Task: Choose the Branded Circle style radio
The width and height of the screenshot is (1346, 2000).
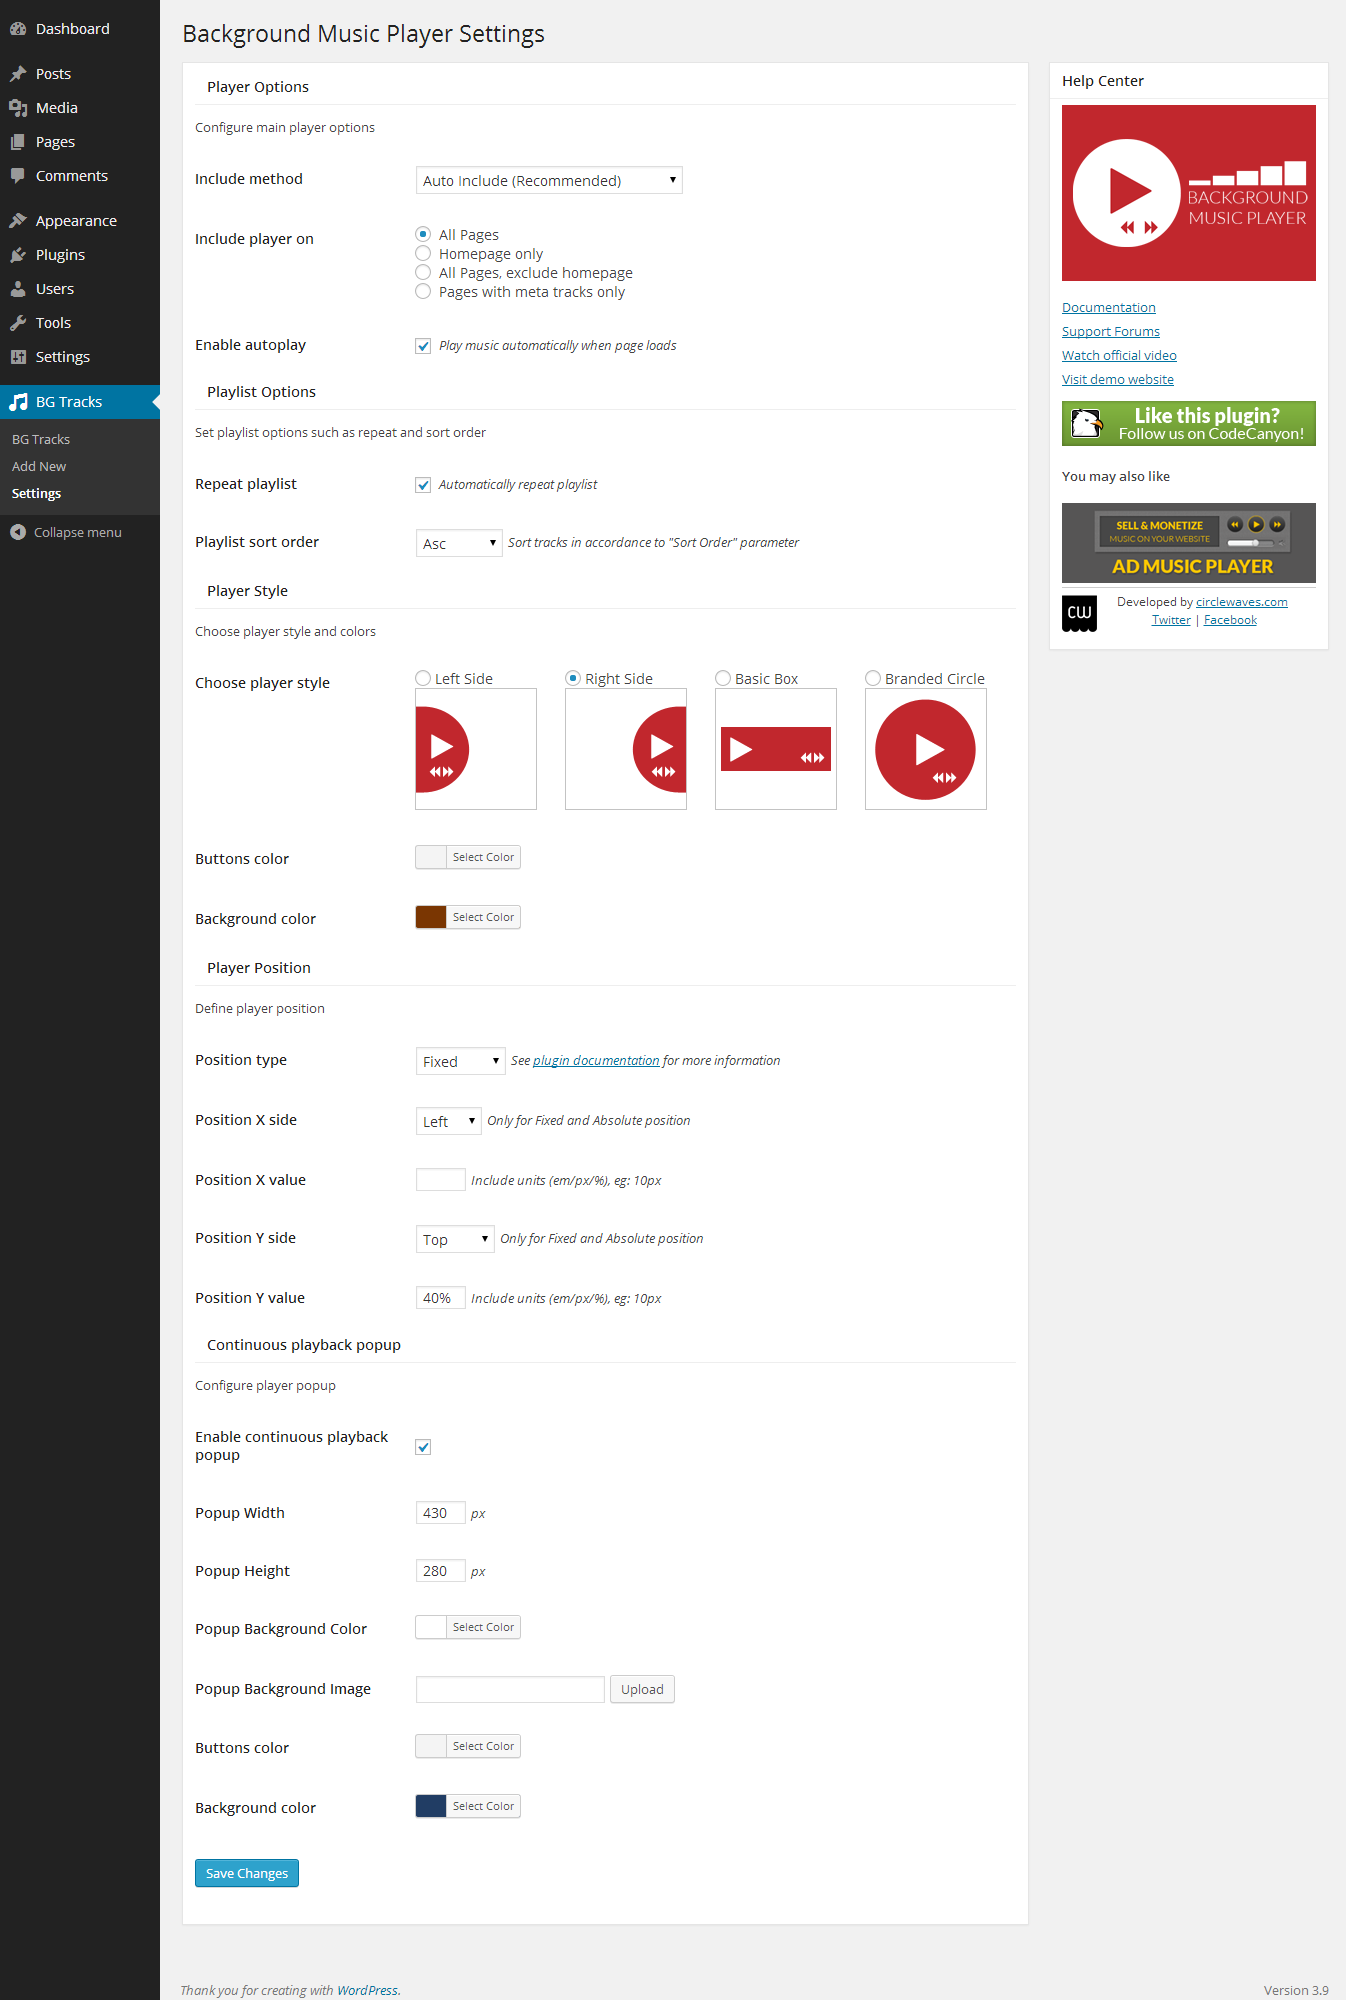Action: (873, 678)
